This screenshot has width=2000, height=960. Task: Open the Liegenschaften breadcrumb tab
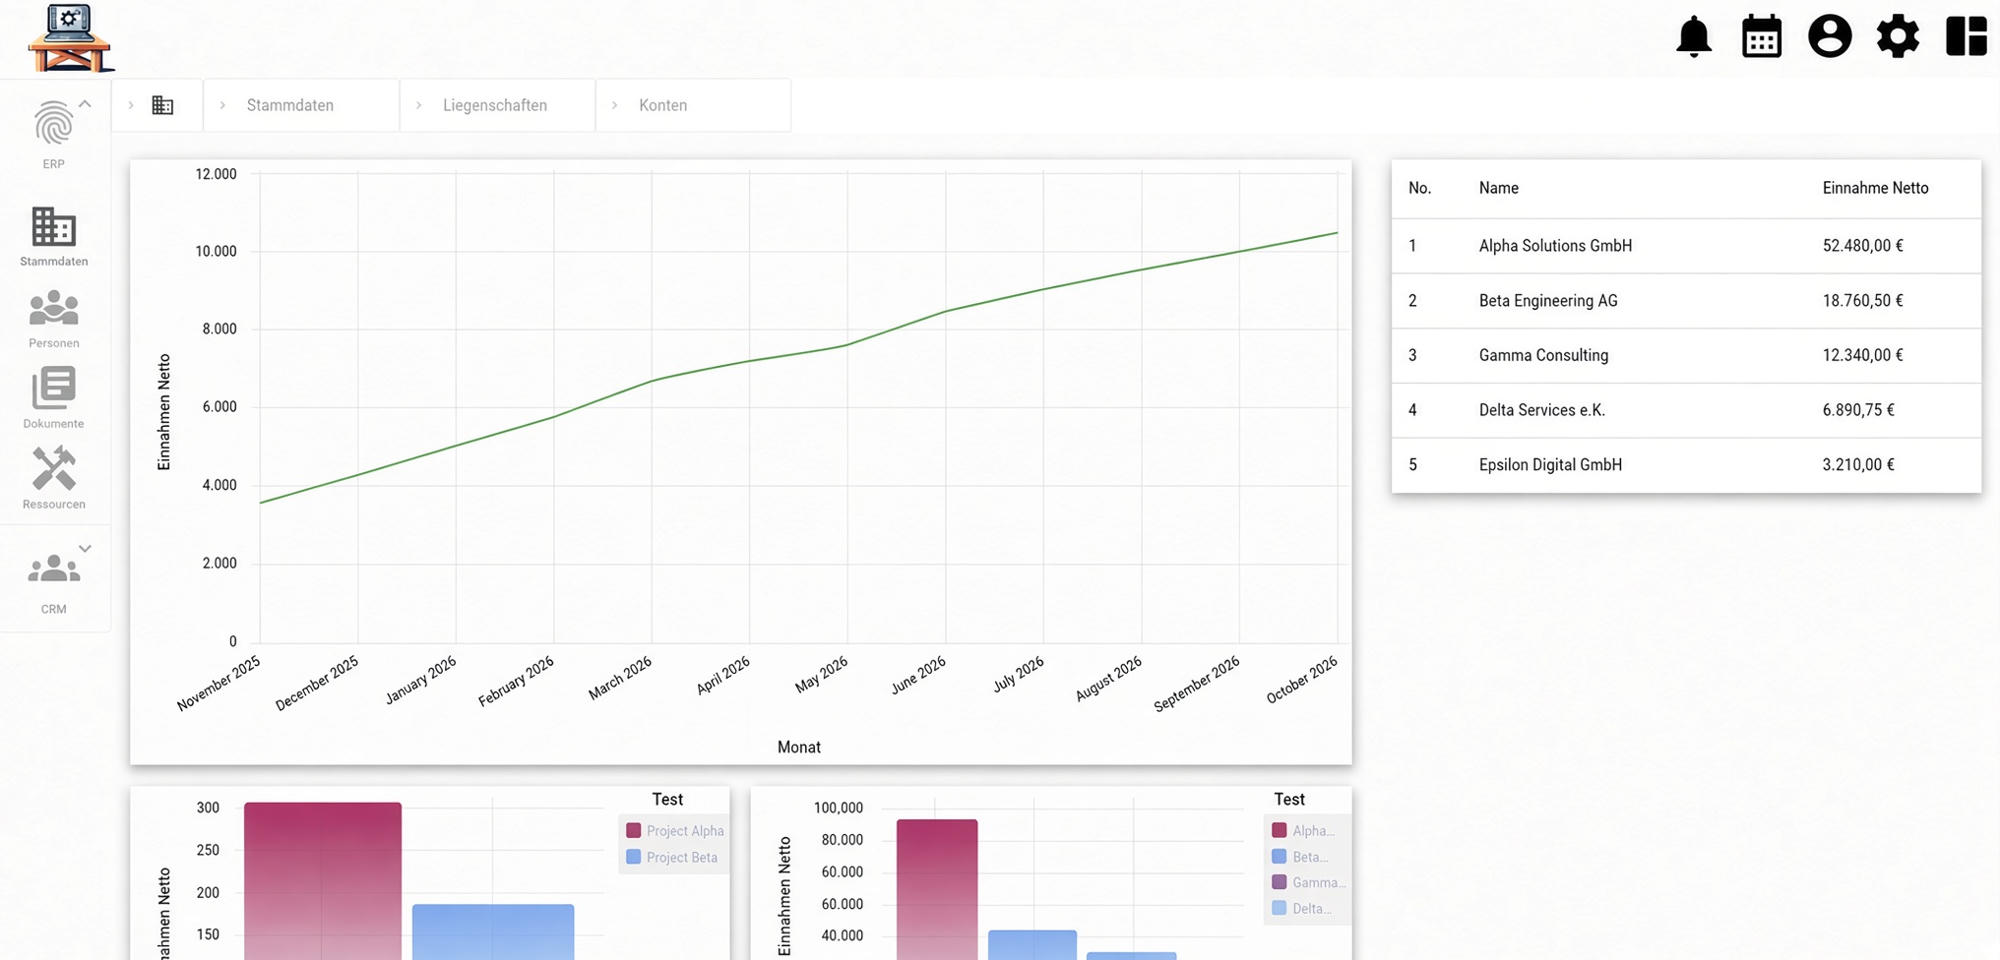(x=495, y=105)
